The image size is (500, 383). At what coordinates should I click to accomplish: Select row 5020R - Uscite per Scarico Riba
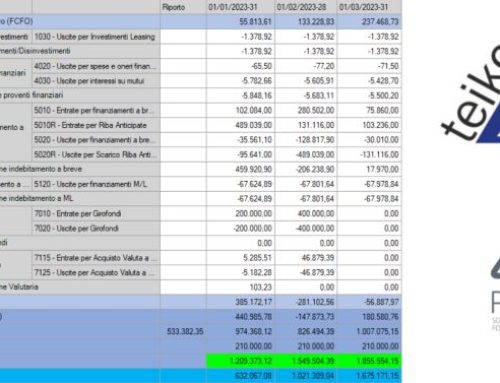point(96,154)
